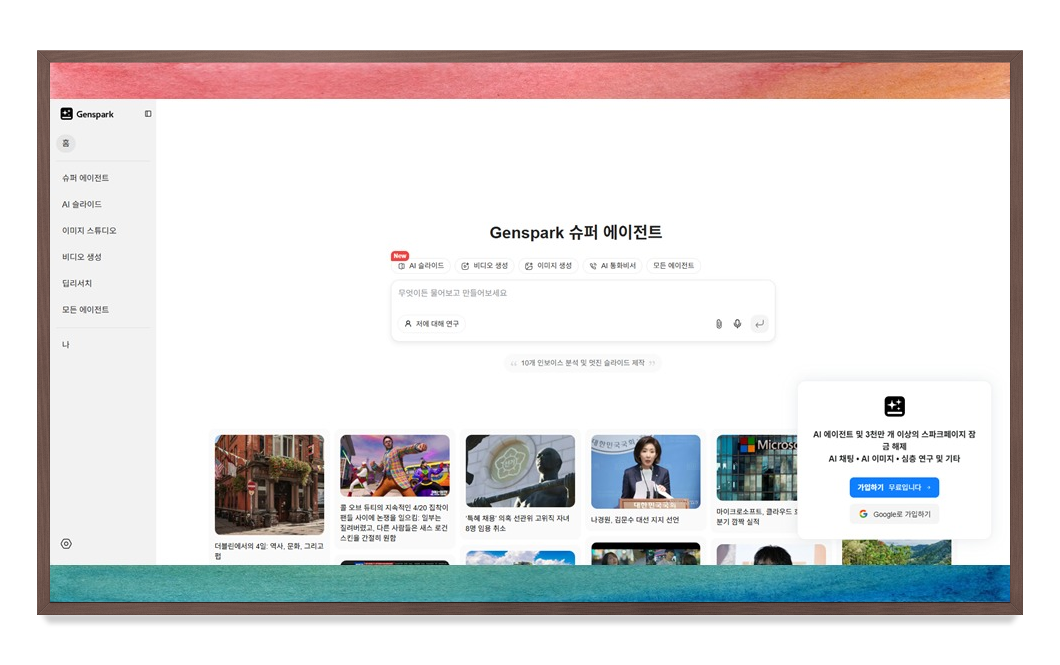1060x665 pixels.
Task: Open the statue and emblem news thumbnail
Action: 521,471
